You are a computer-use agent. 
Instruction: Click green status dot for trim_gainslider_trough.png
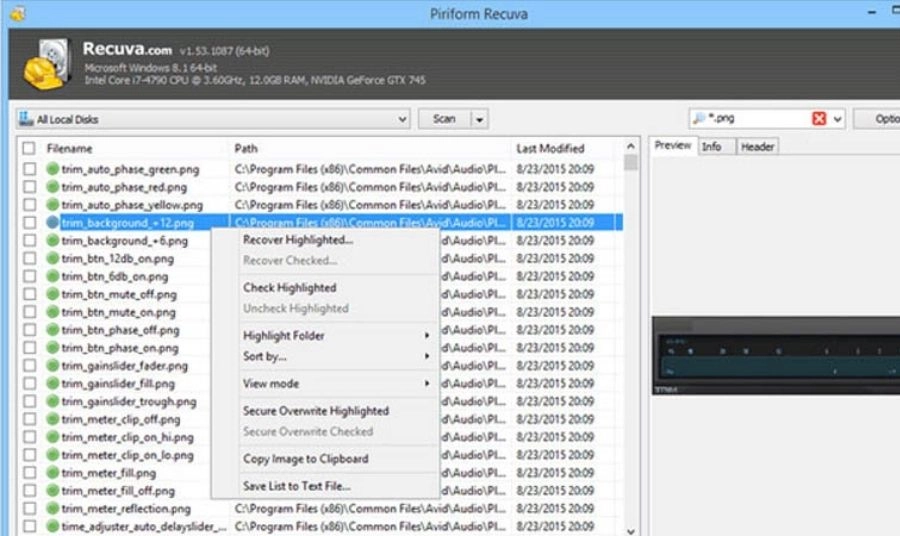click(x=53, y=401)
